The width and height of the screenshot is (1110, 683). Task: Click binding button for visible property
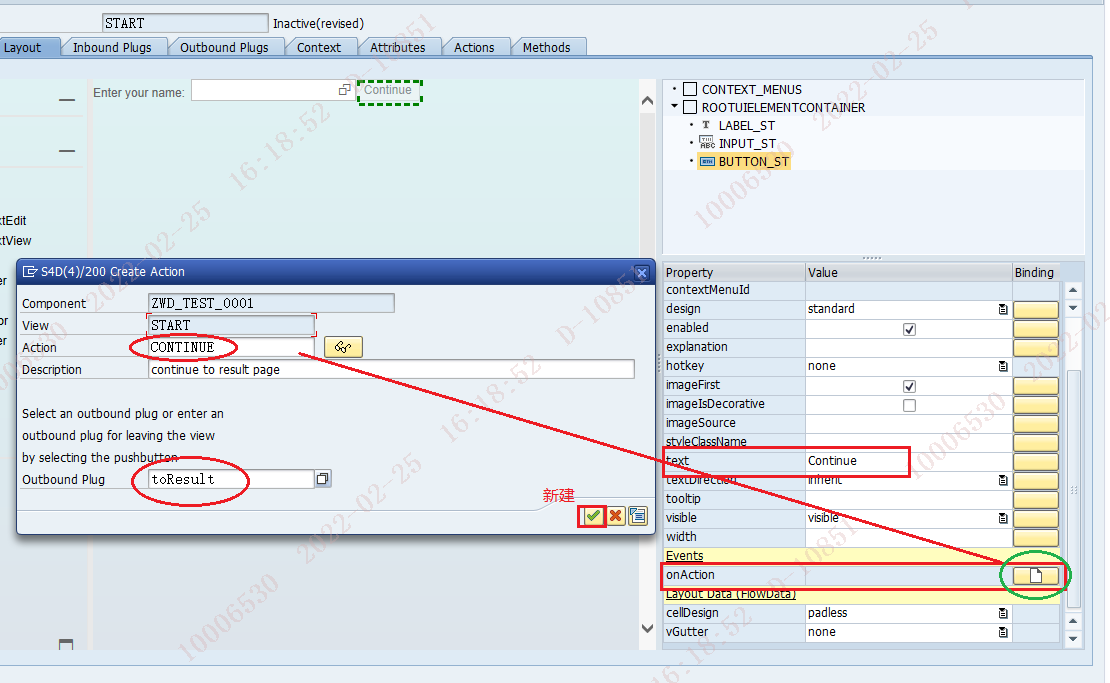coord(1036,519)
